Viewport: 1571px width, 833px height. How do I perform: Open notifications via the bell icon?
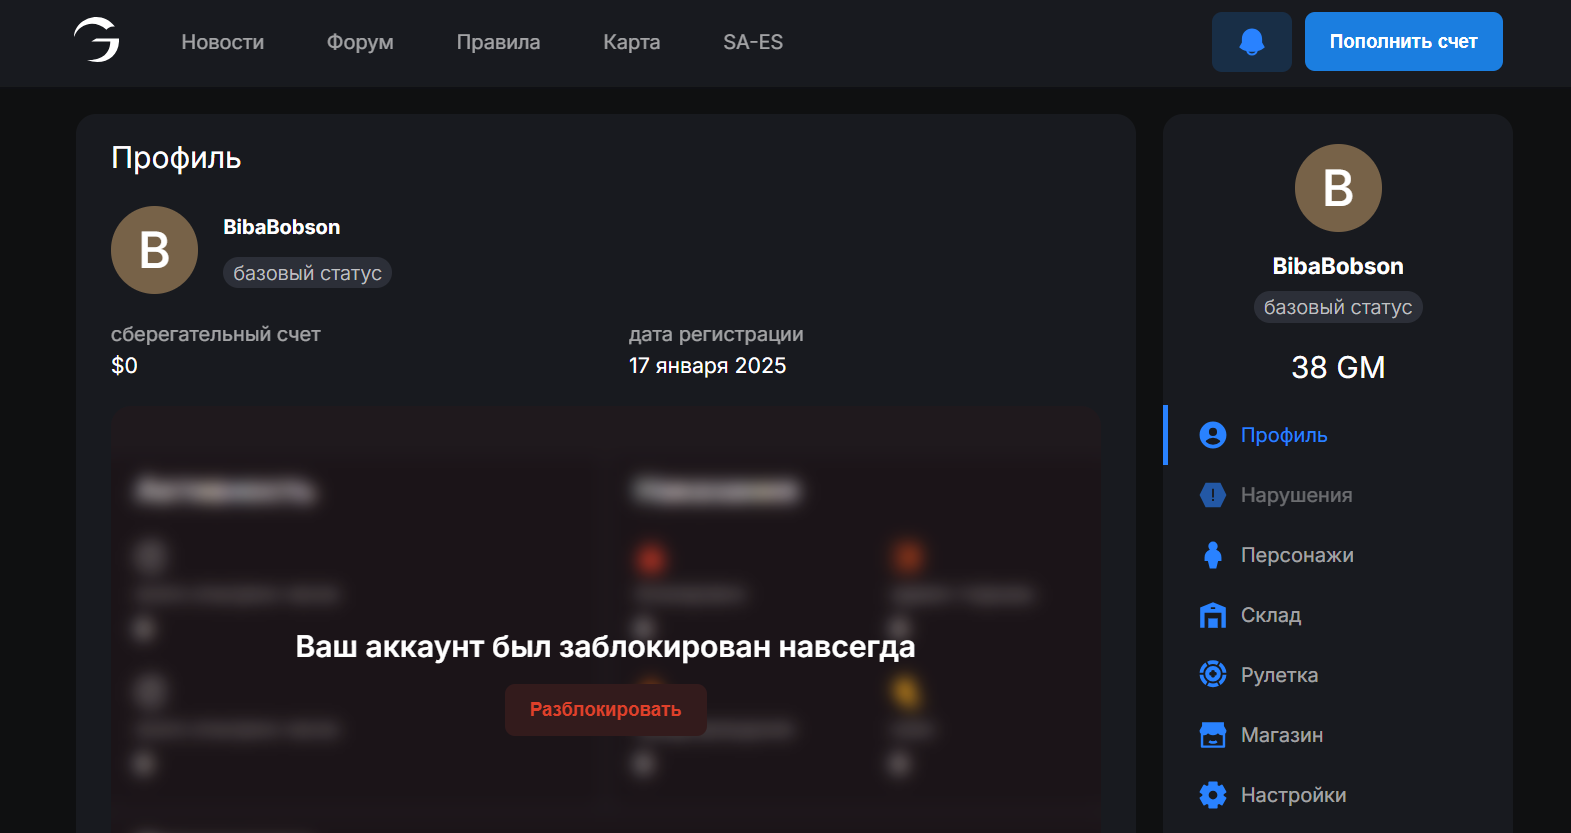tap(1251, 42)
